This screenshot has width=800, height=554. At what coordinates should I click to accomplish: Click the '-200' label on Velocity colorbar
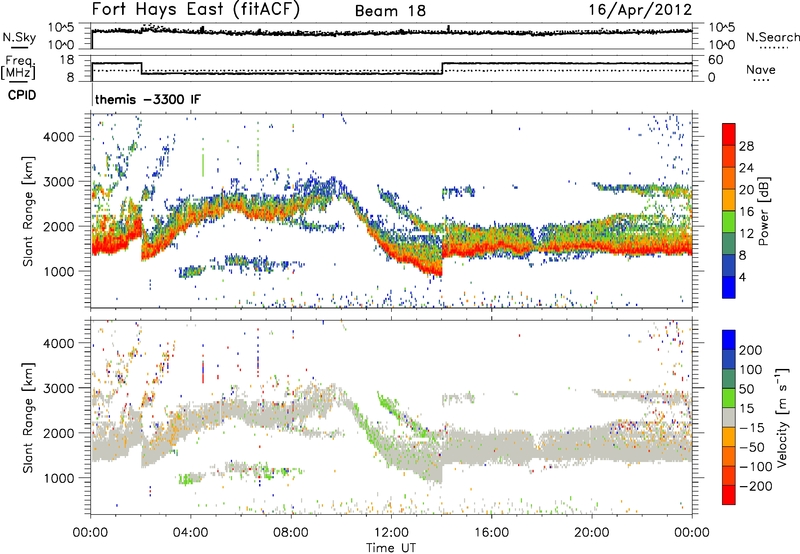(x=756, y=486)
